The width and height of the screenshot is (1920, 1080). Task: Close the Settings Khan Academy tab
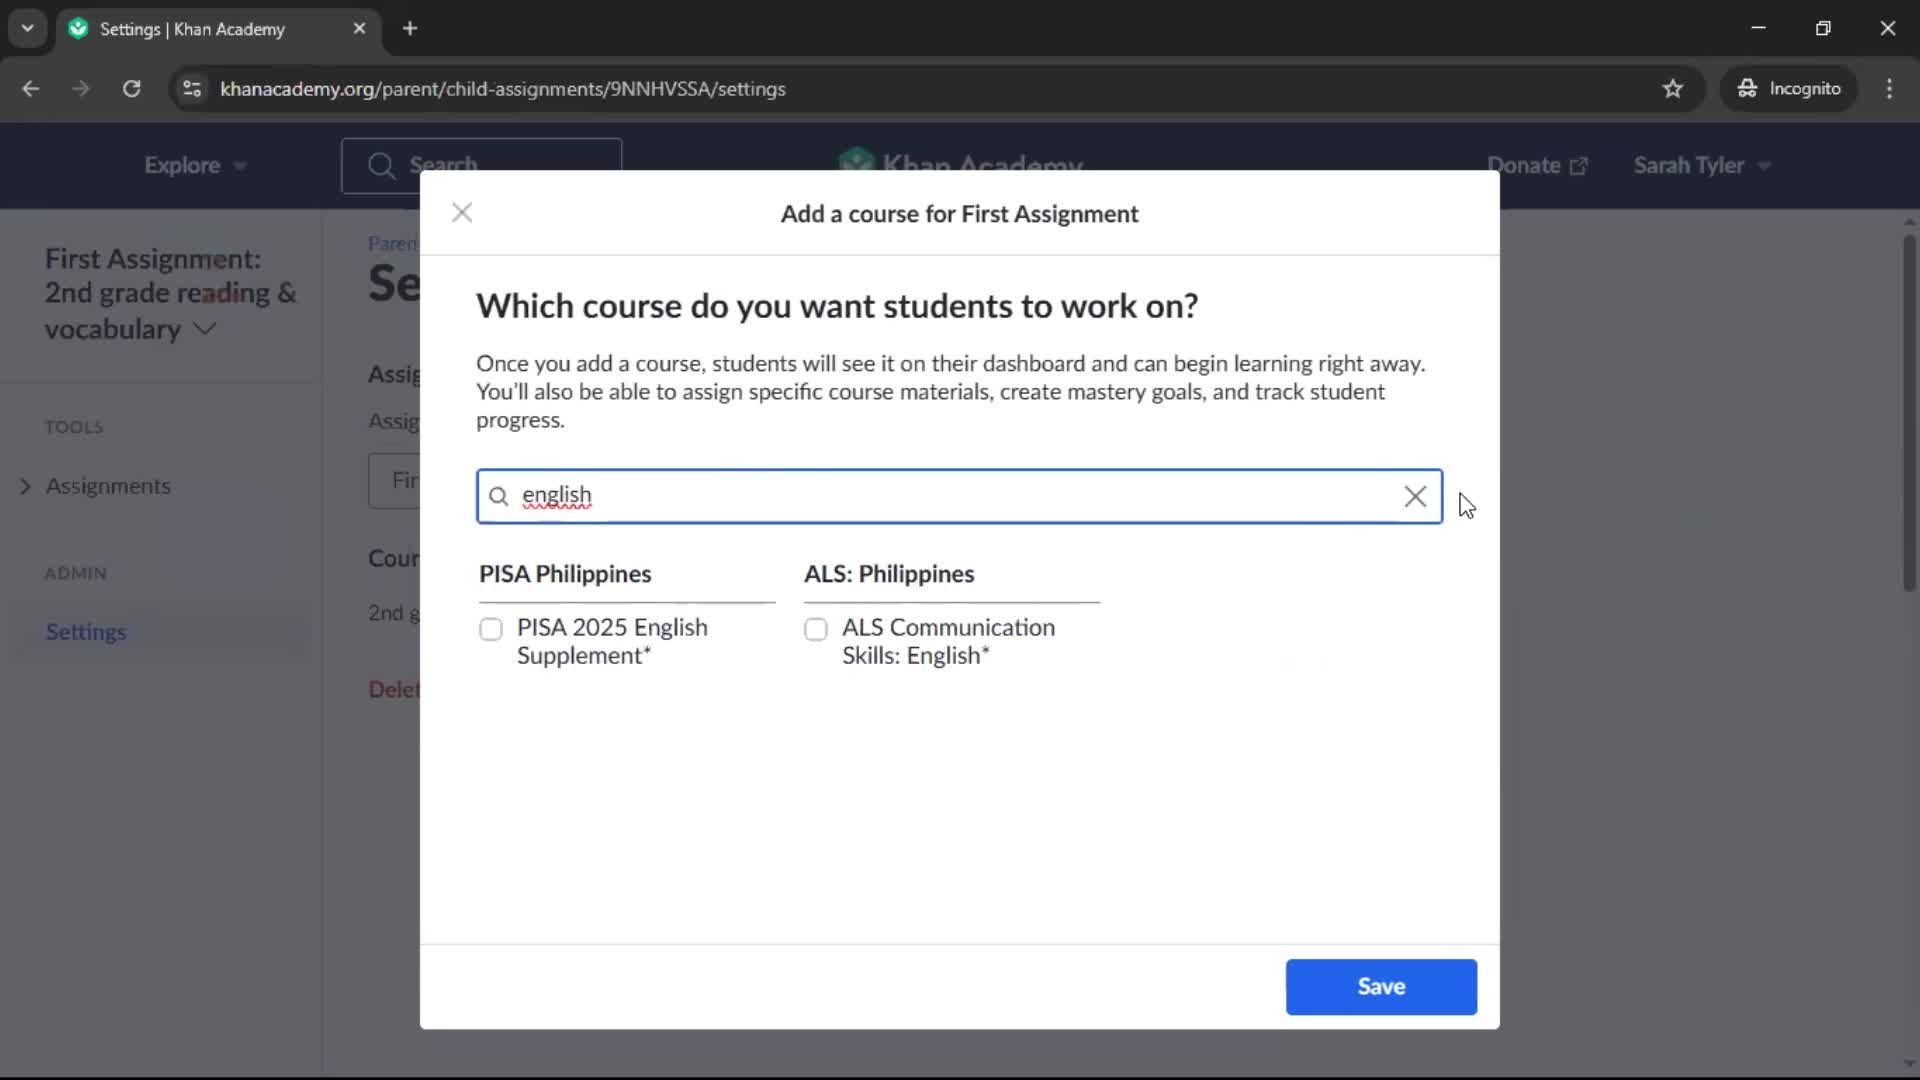click(359, 28)
